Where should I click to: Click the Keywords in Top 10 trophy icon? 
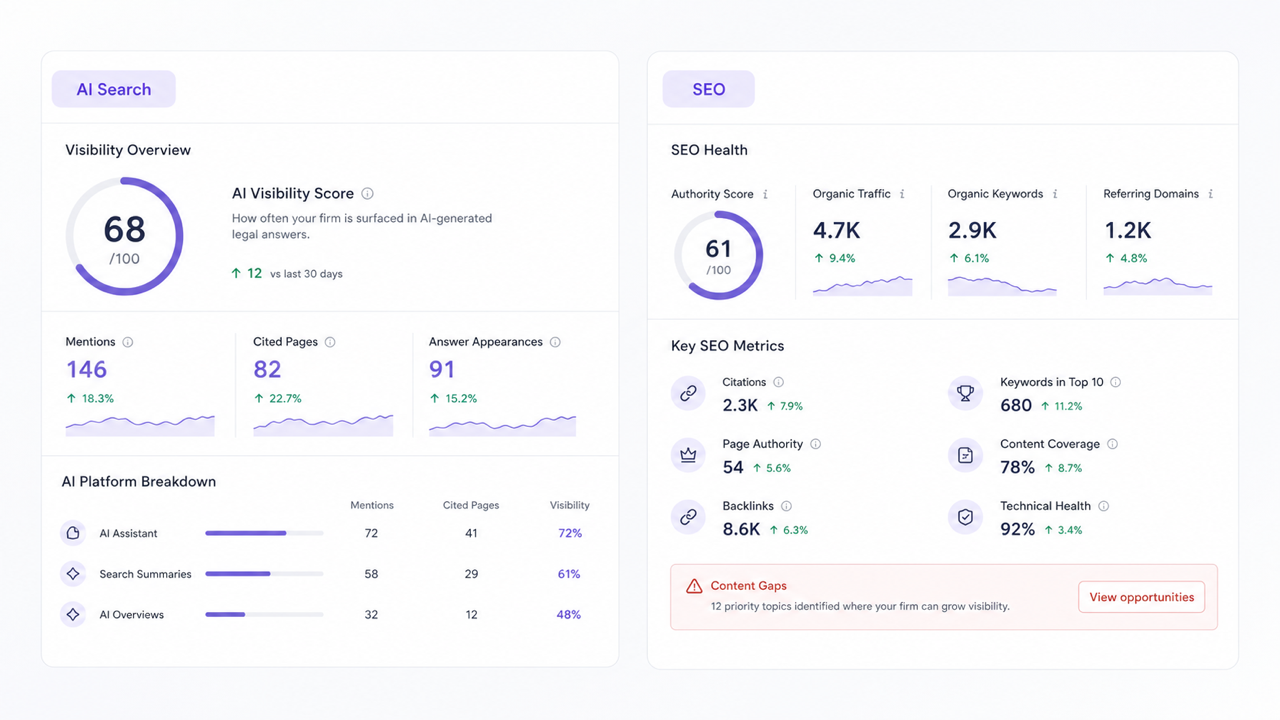coord(965,394)
